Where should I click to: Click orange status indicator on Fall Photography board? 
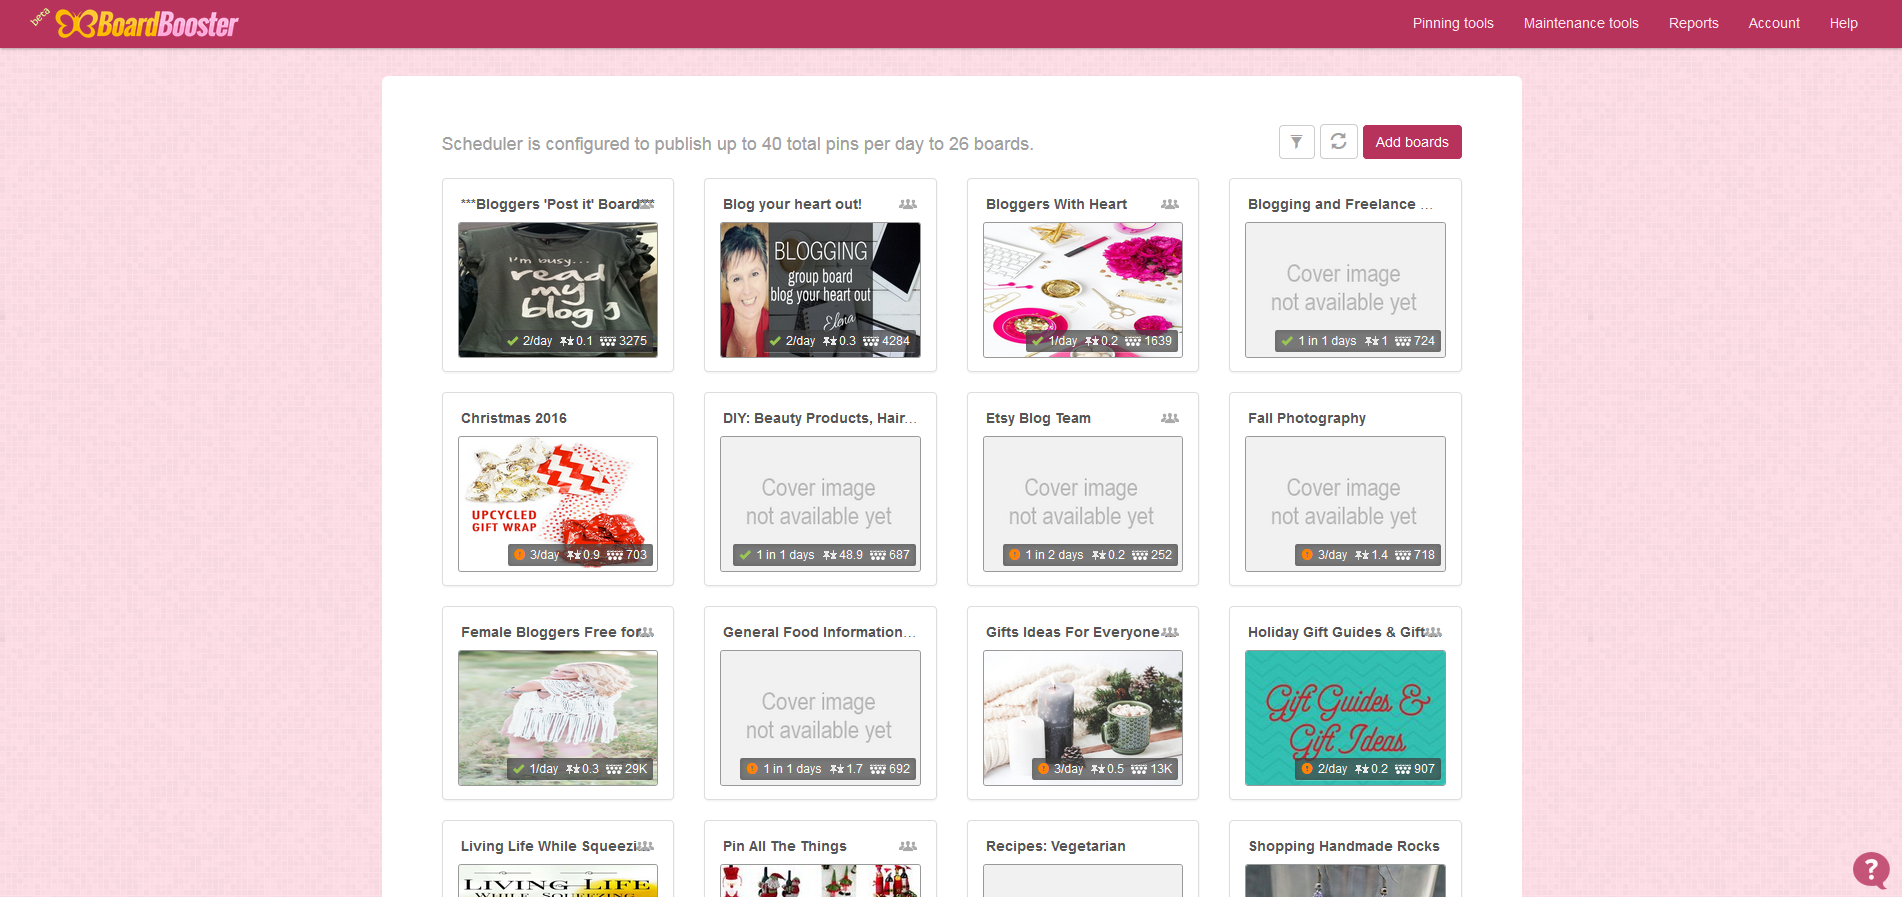1307,555
